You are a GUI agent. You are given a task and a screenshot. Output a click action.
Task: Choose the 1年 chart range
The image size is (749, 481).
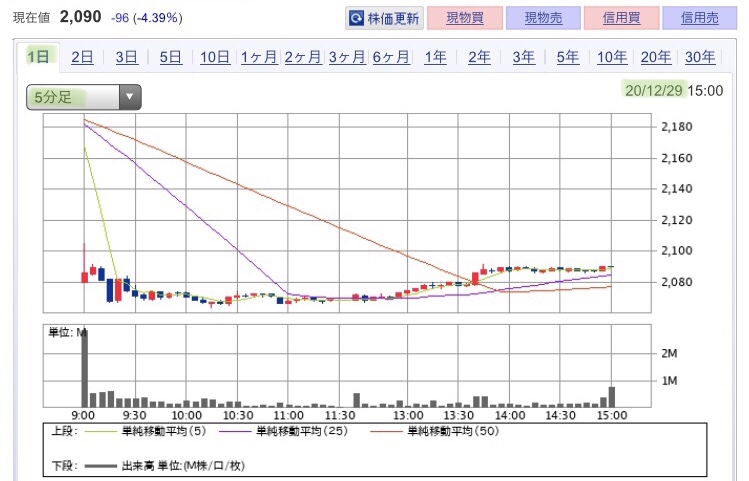[x=435, y=57]
